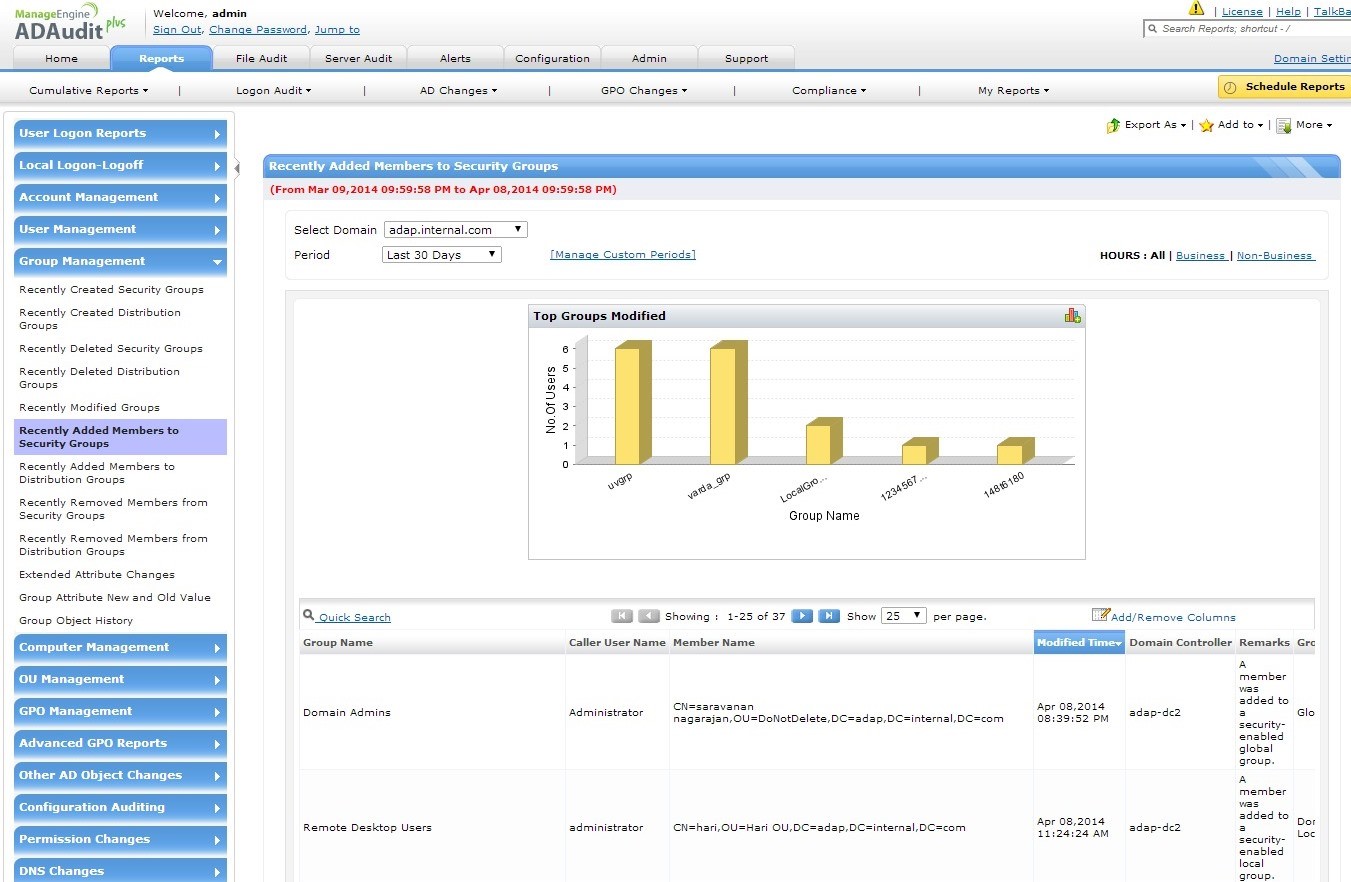Switch to the File Audit tab

(261, 58)
